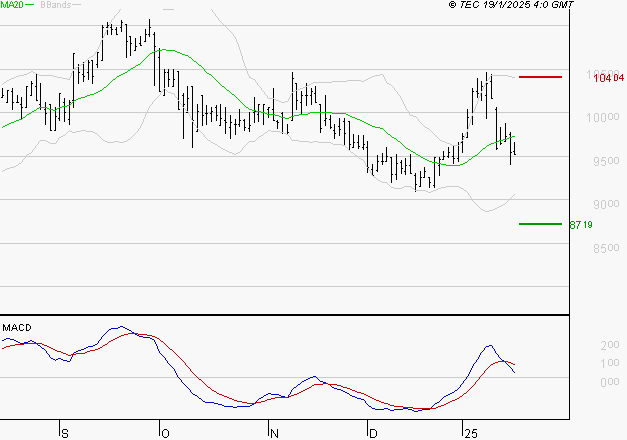Click the O month marker on time axis
The width and height of the screenshot is (627, 440).
pyautogui.click(x=165, y=434)
